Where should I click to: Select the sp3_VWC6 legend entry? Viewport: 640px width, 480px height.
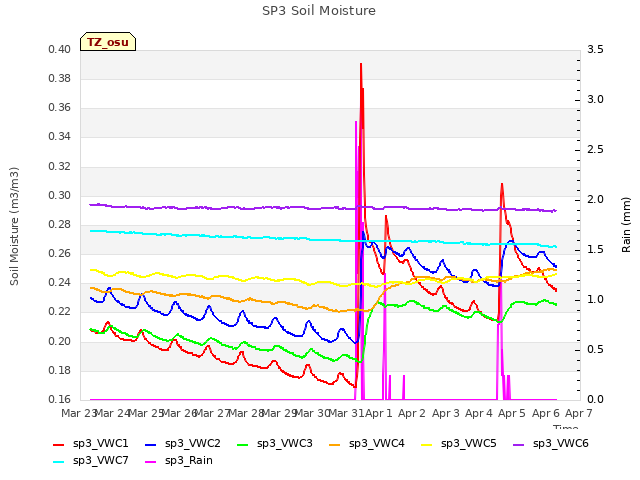(x=551, y=444)
